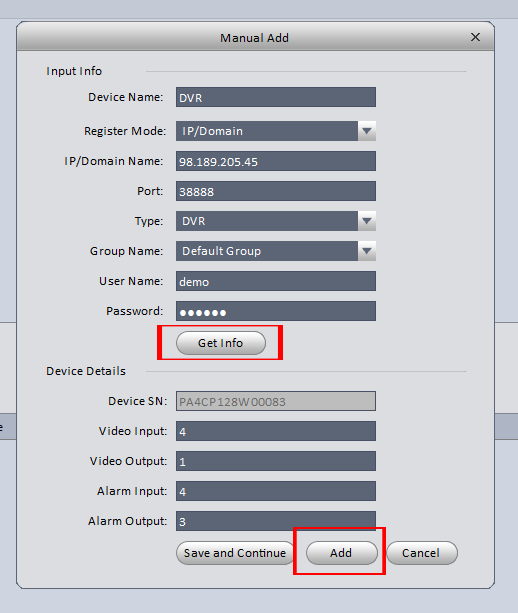Select the Video Input field

(x=276, y=431)
